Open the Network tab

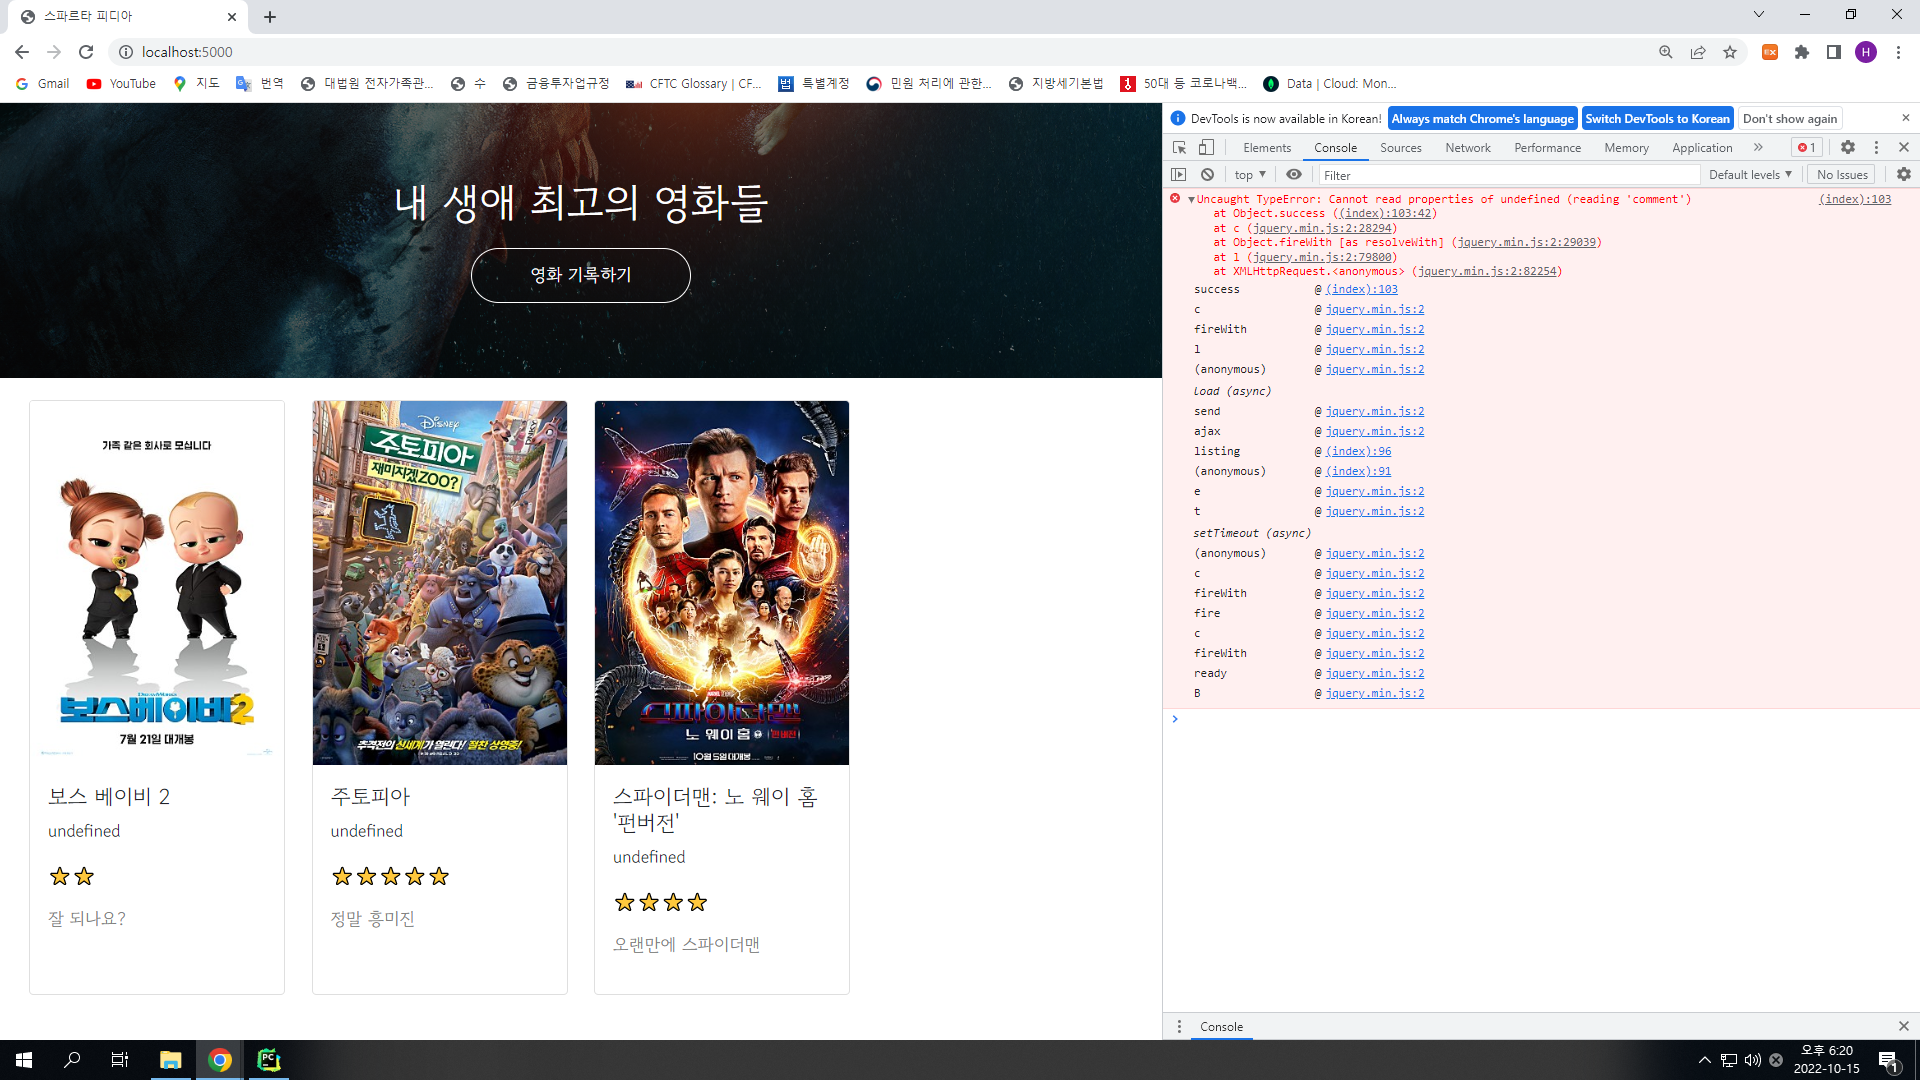pyautogui.click(x=1467, y=147)
